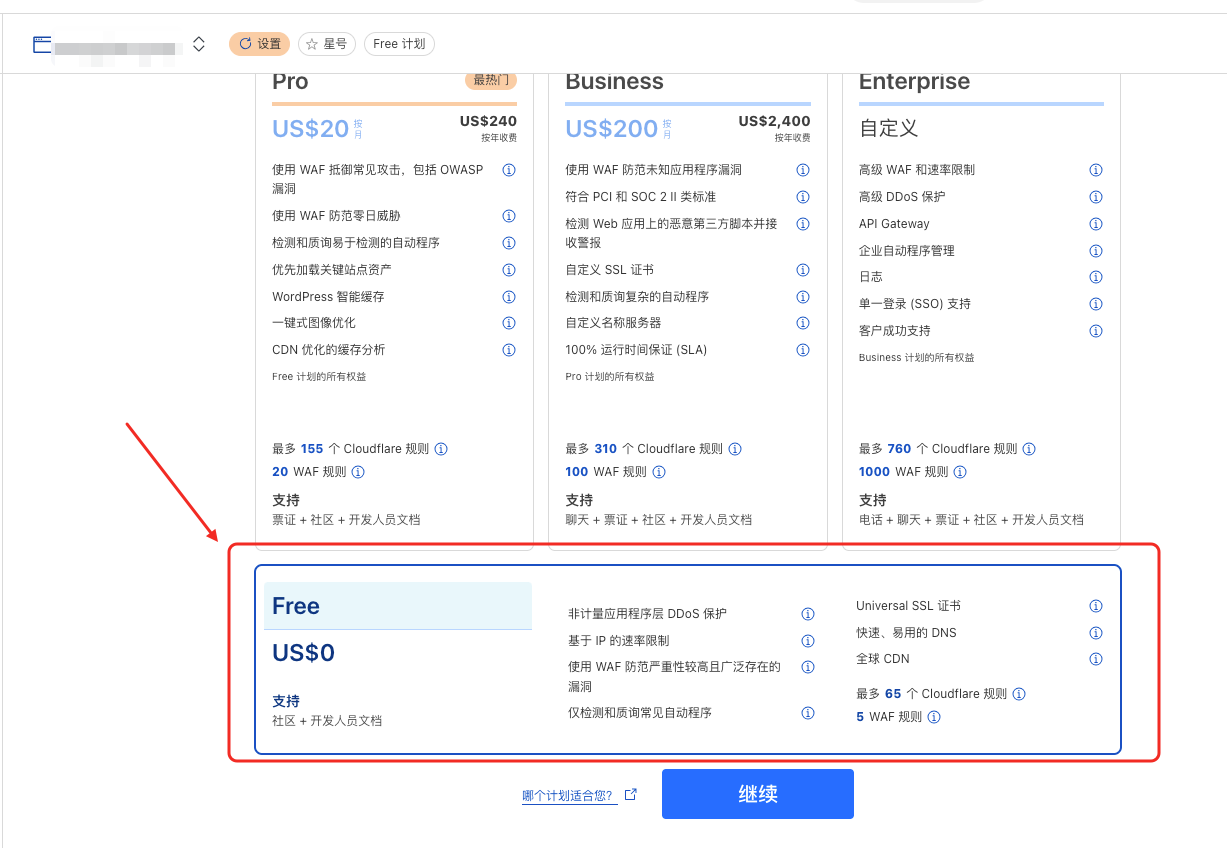The width and height of the screenshot is (1227, 848).
Task: Click the US$20 monthly price
Action: coord(310,129)
